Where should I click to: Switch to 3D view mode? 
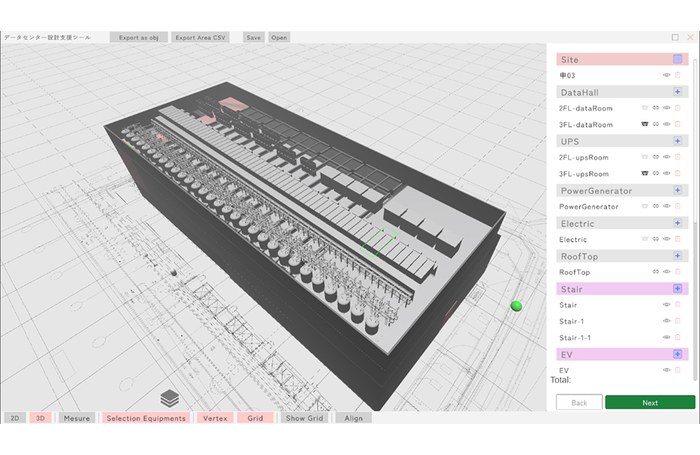(x=40, y=418)
